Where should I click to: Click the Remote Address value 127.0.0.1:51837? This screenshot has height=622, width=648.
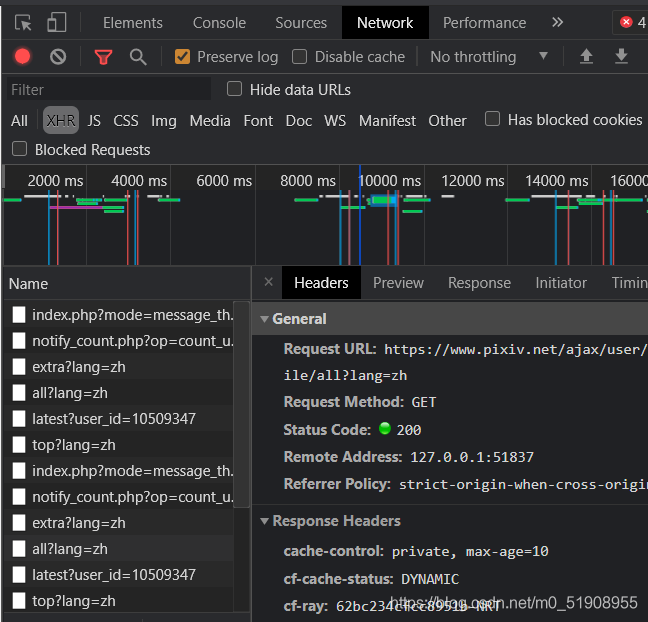472,457
